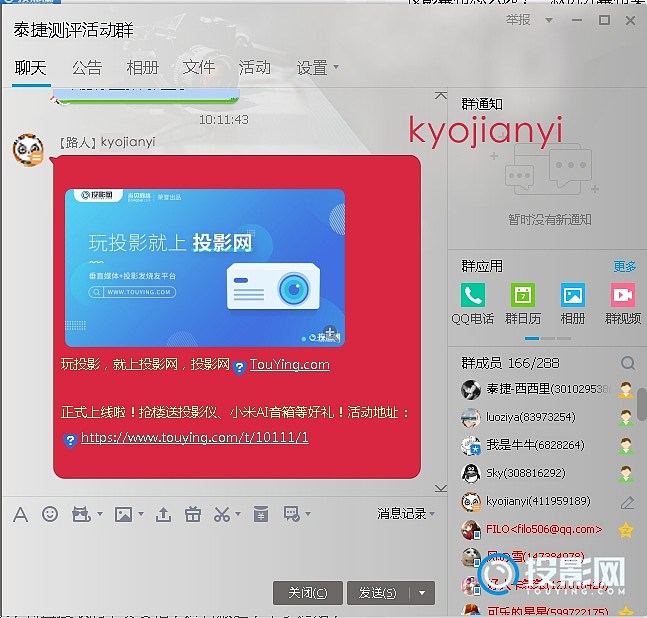Click the edit pencil beside kyojianyi member
647x618 pixels.
click(x=627, y=502)
